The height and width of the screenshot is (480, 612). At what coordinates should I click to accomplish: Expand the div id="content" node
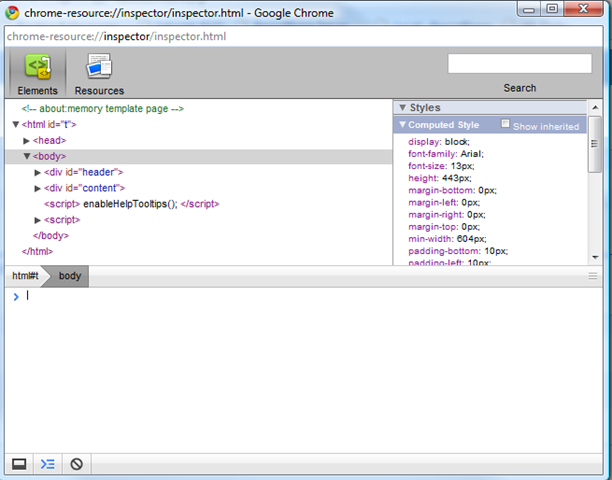click(37, 188)
